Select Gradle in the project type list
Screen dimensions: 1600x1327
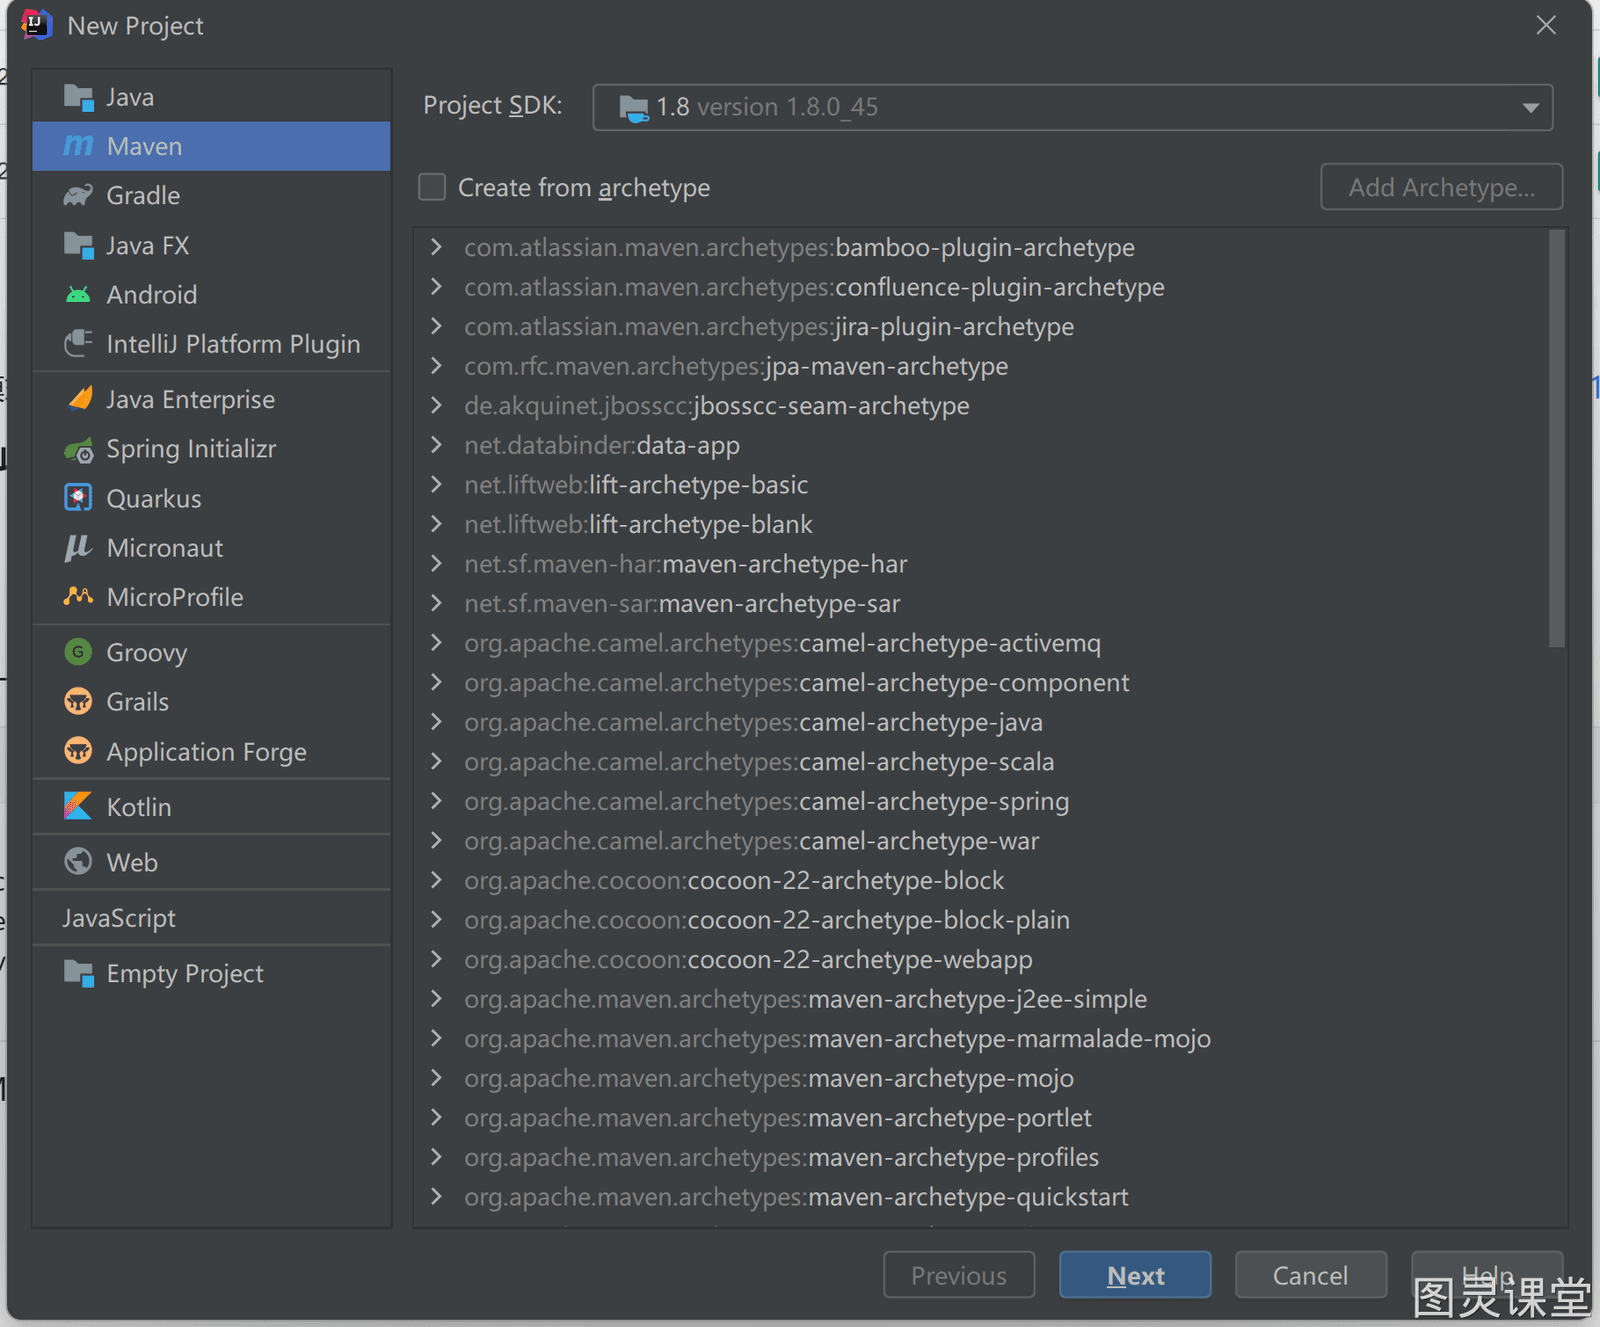[x=211, y=195]
